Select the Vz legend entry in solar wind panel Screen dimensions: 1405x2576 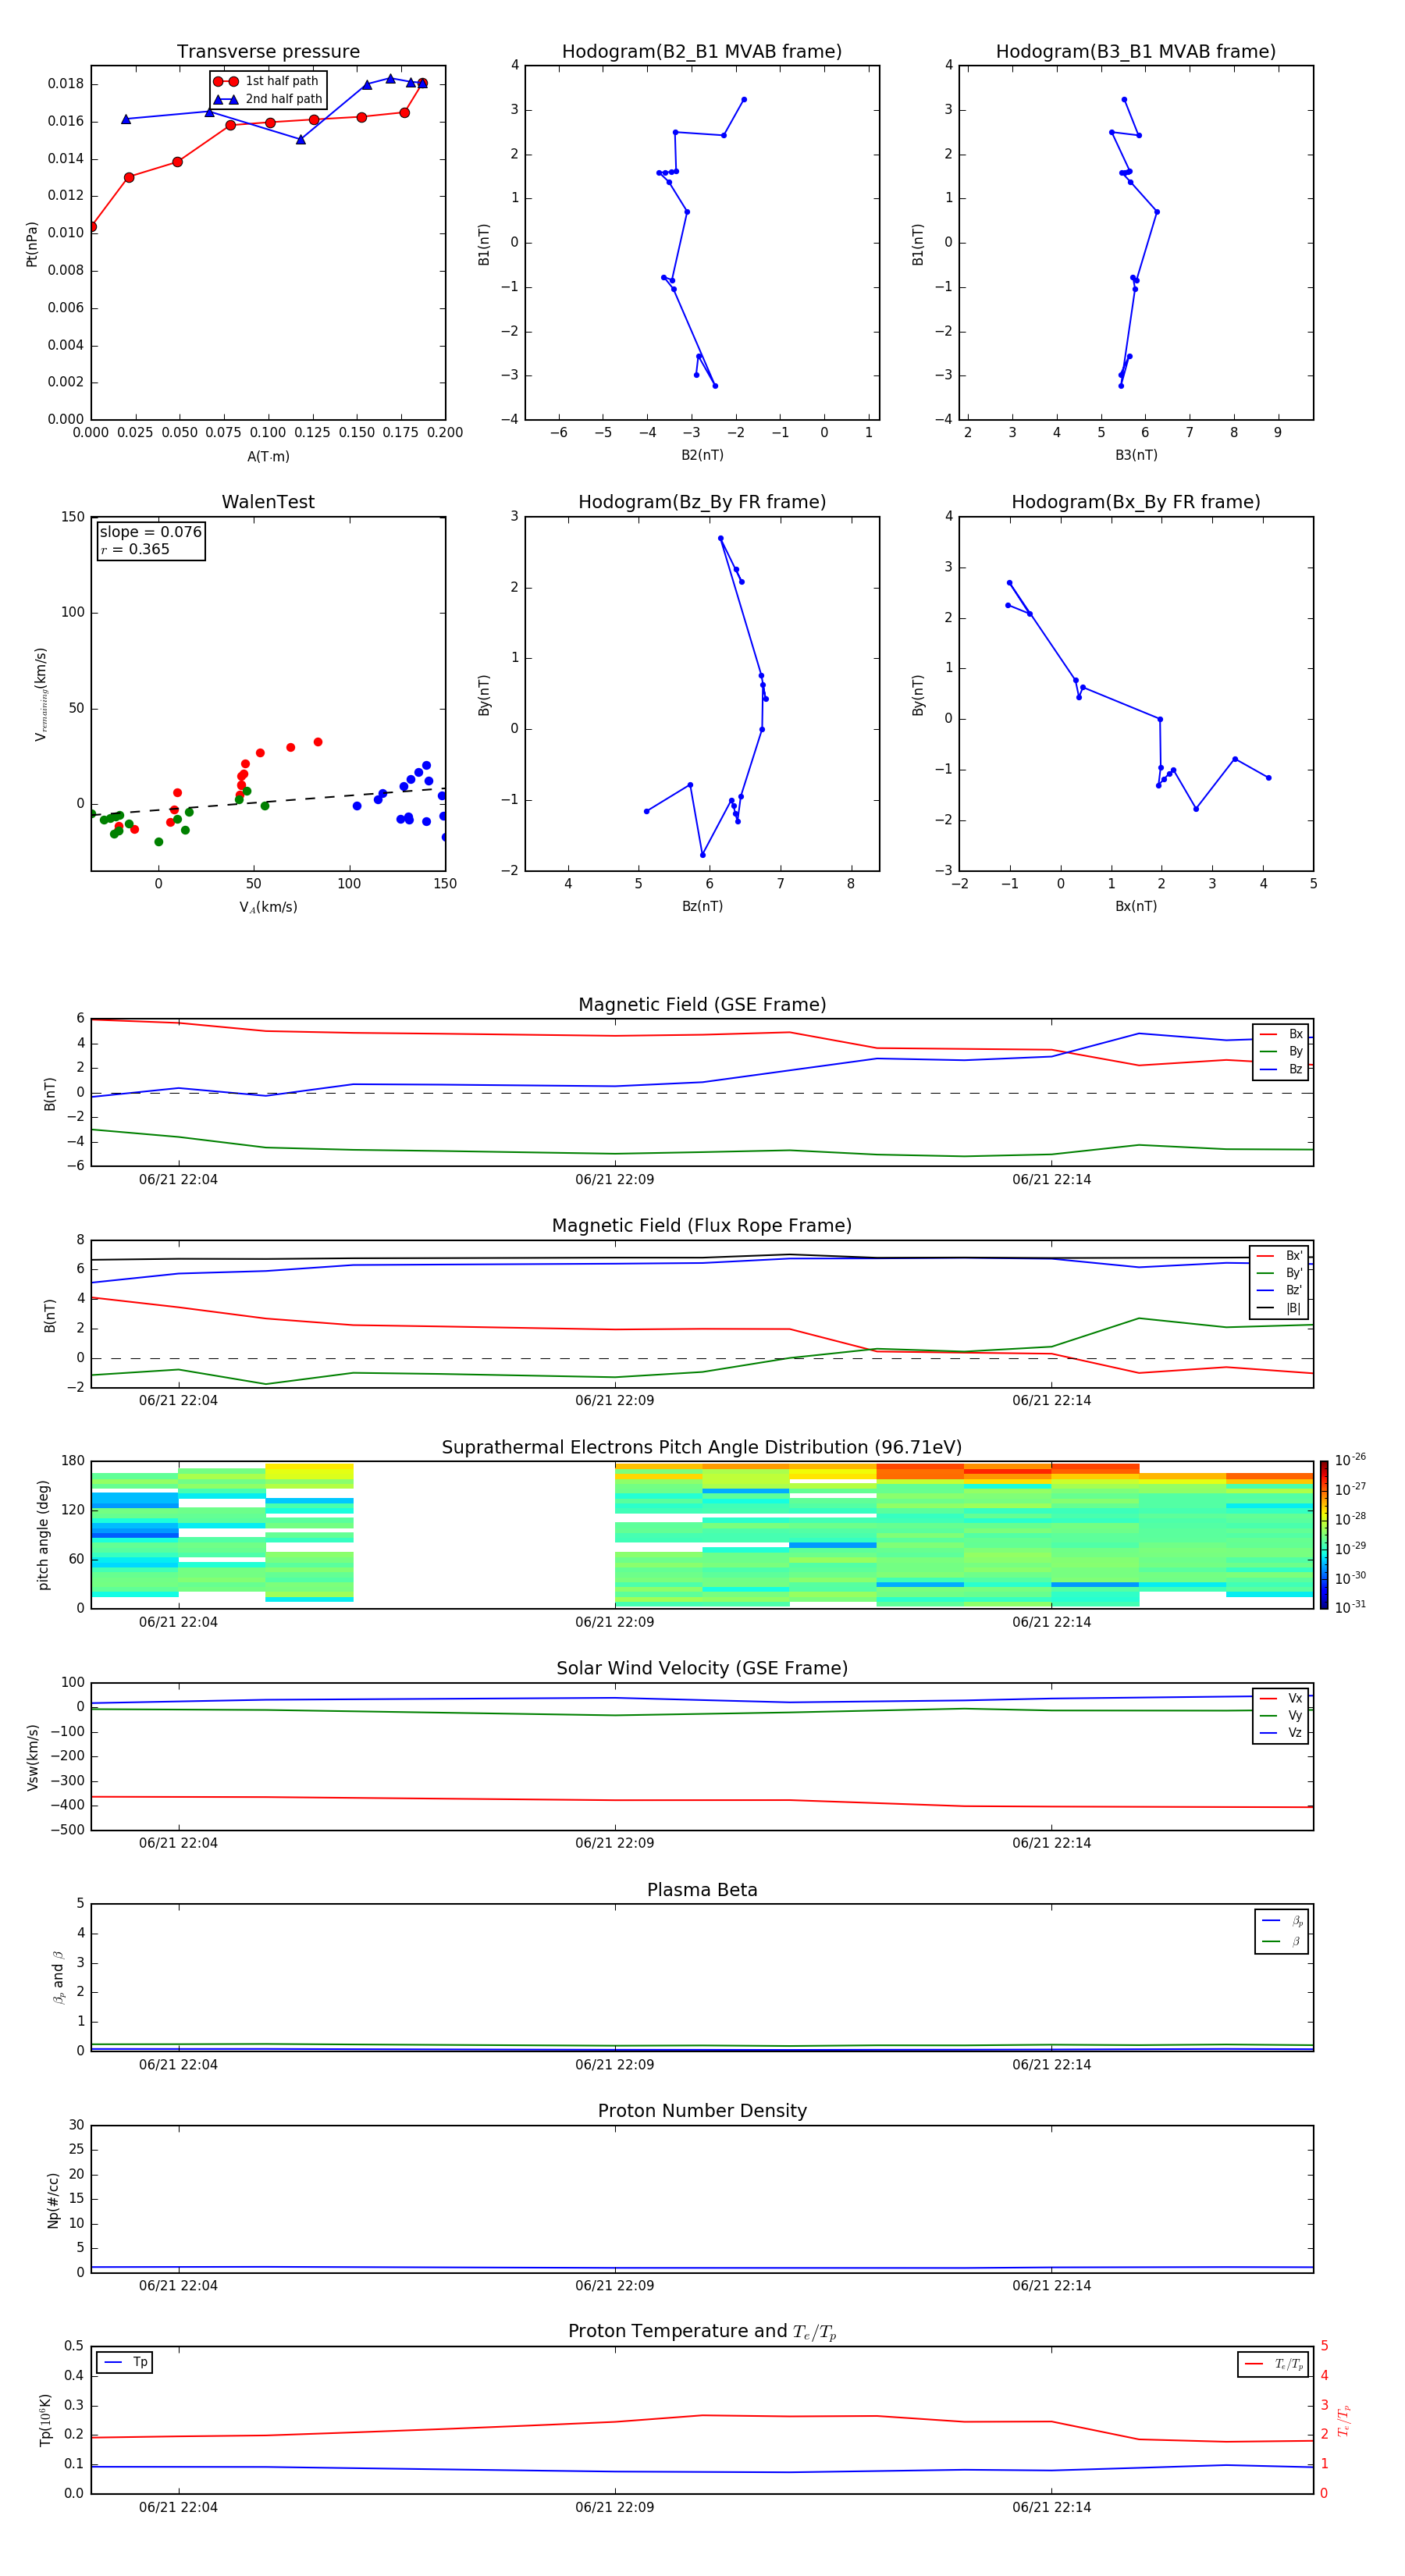coord(1281,1733)
